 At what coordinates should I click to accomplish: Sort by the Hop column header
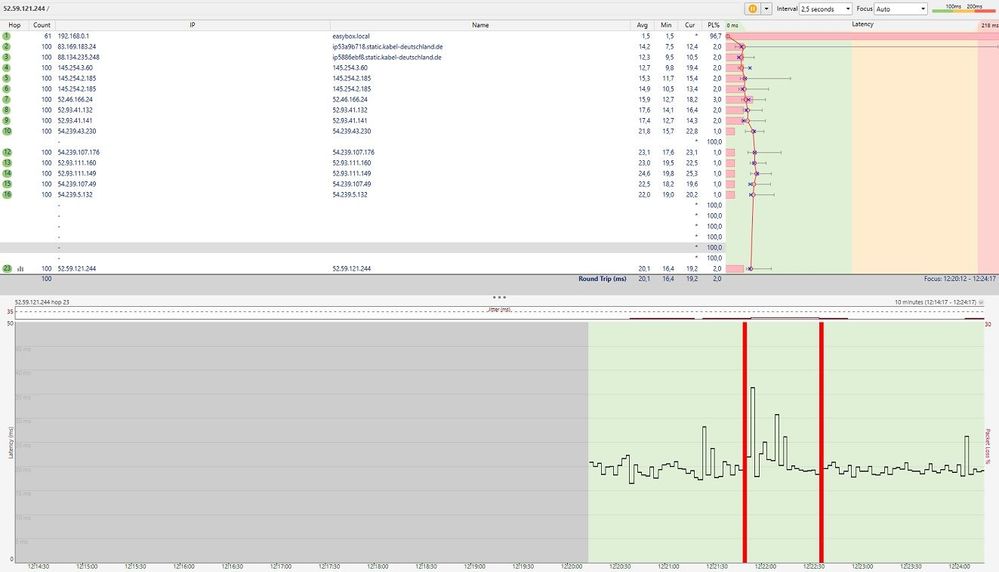click(x=14, y=25)
